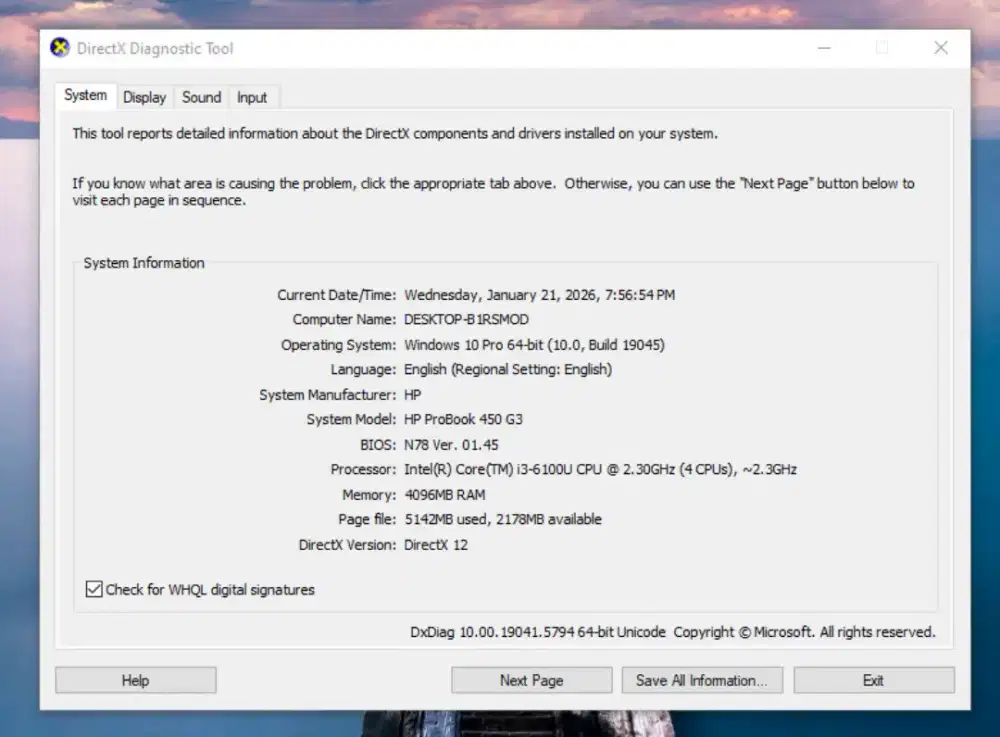Image resolution: width=1000 pixels, height=737 pixels.
Task: Click the computer name DESKTOP-B1RSMOD
Action: click(x=466, y=320)
